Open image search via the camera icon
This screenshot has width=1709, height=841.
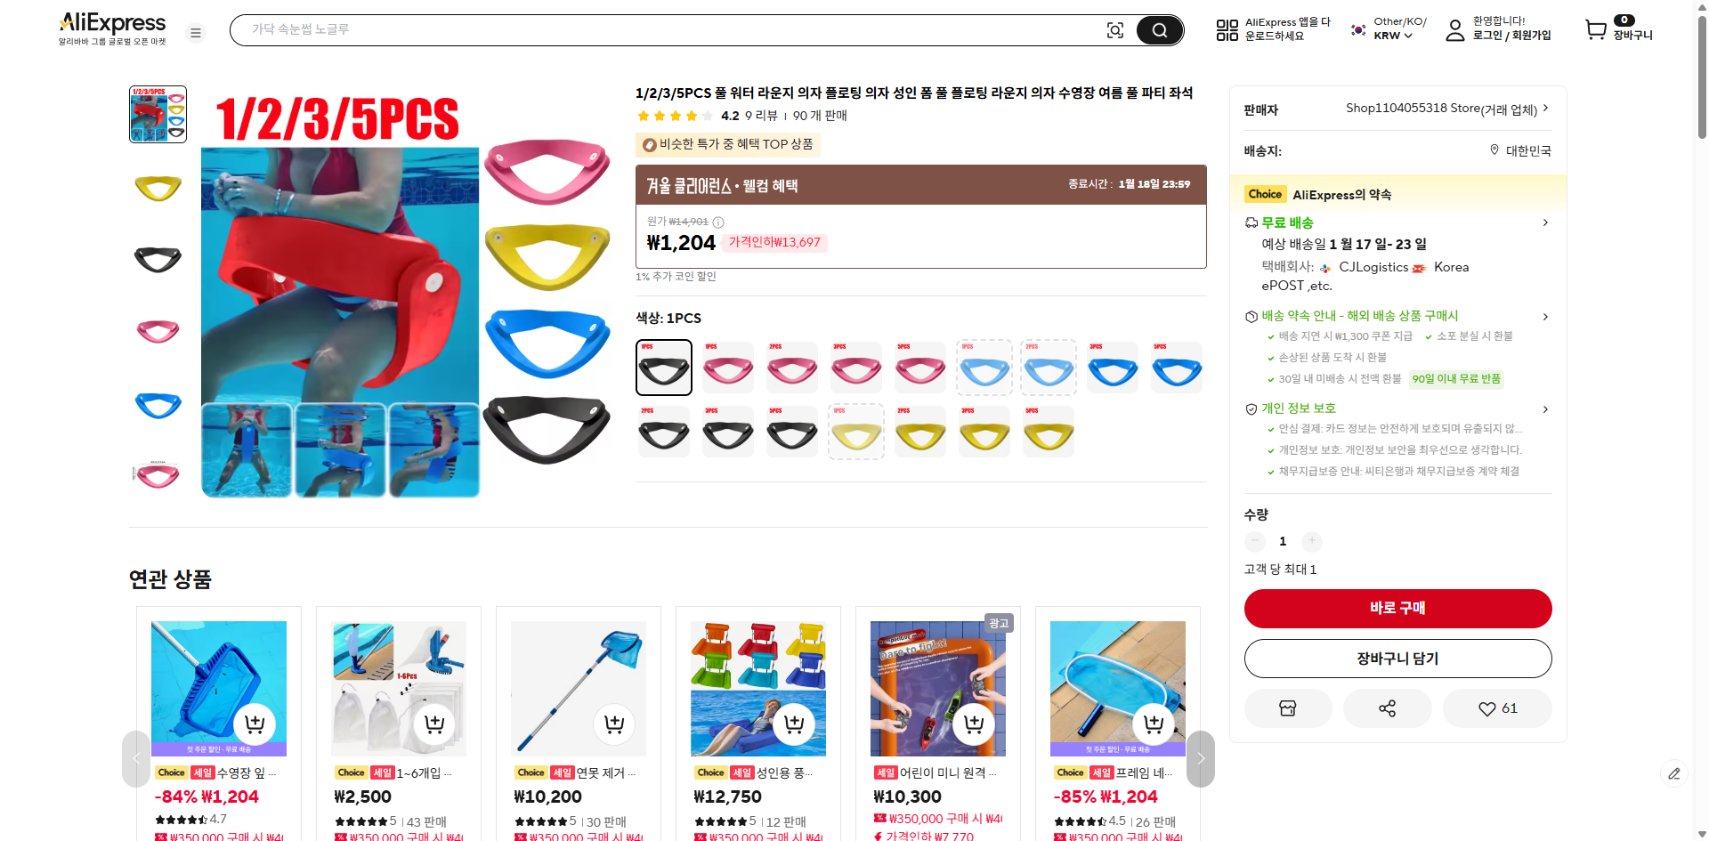[x=1115, y=30]
